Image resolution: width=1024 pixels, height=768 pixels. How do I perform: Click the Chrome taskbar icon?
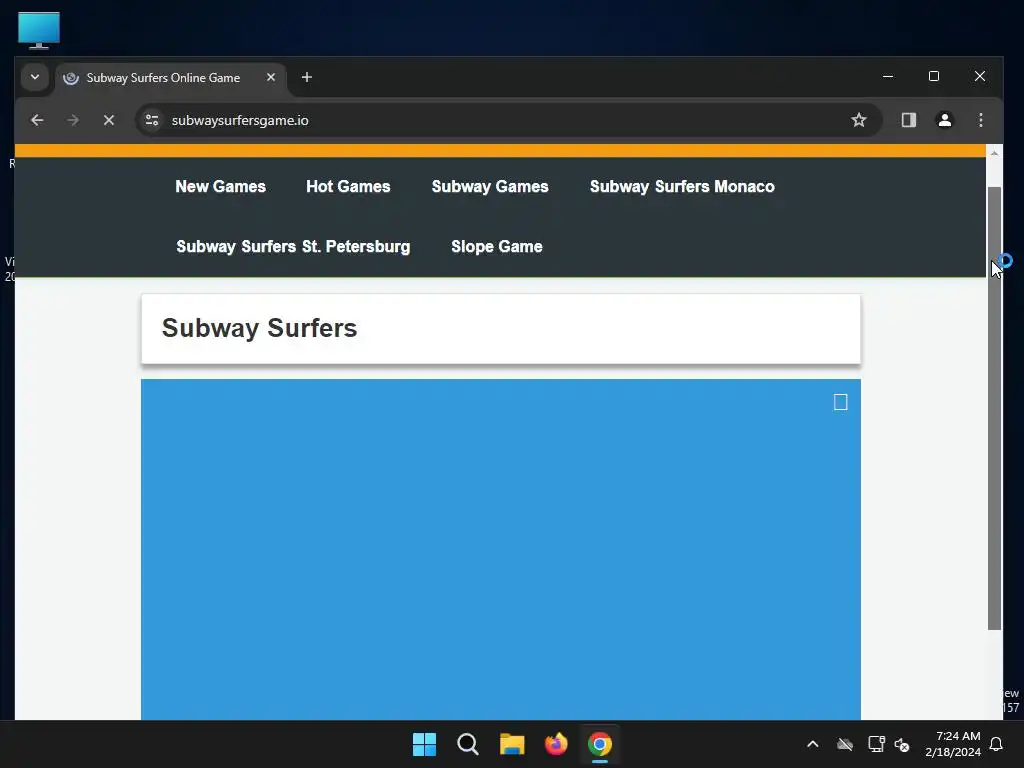[x=600, y=744]
